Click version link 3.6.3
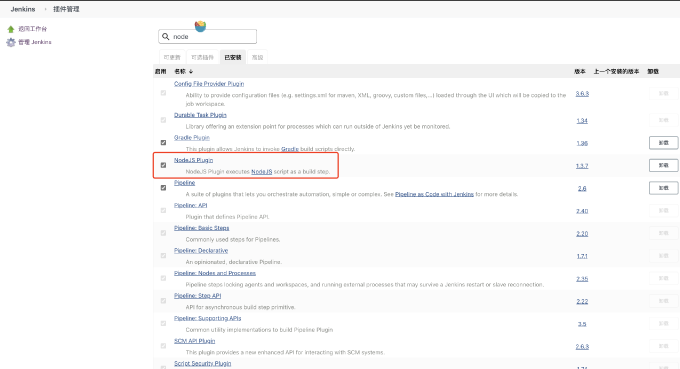The height and width of the screenshot is (369, 680). (582, 94)
